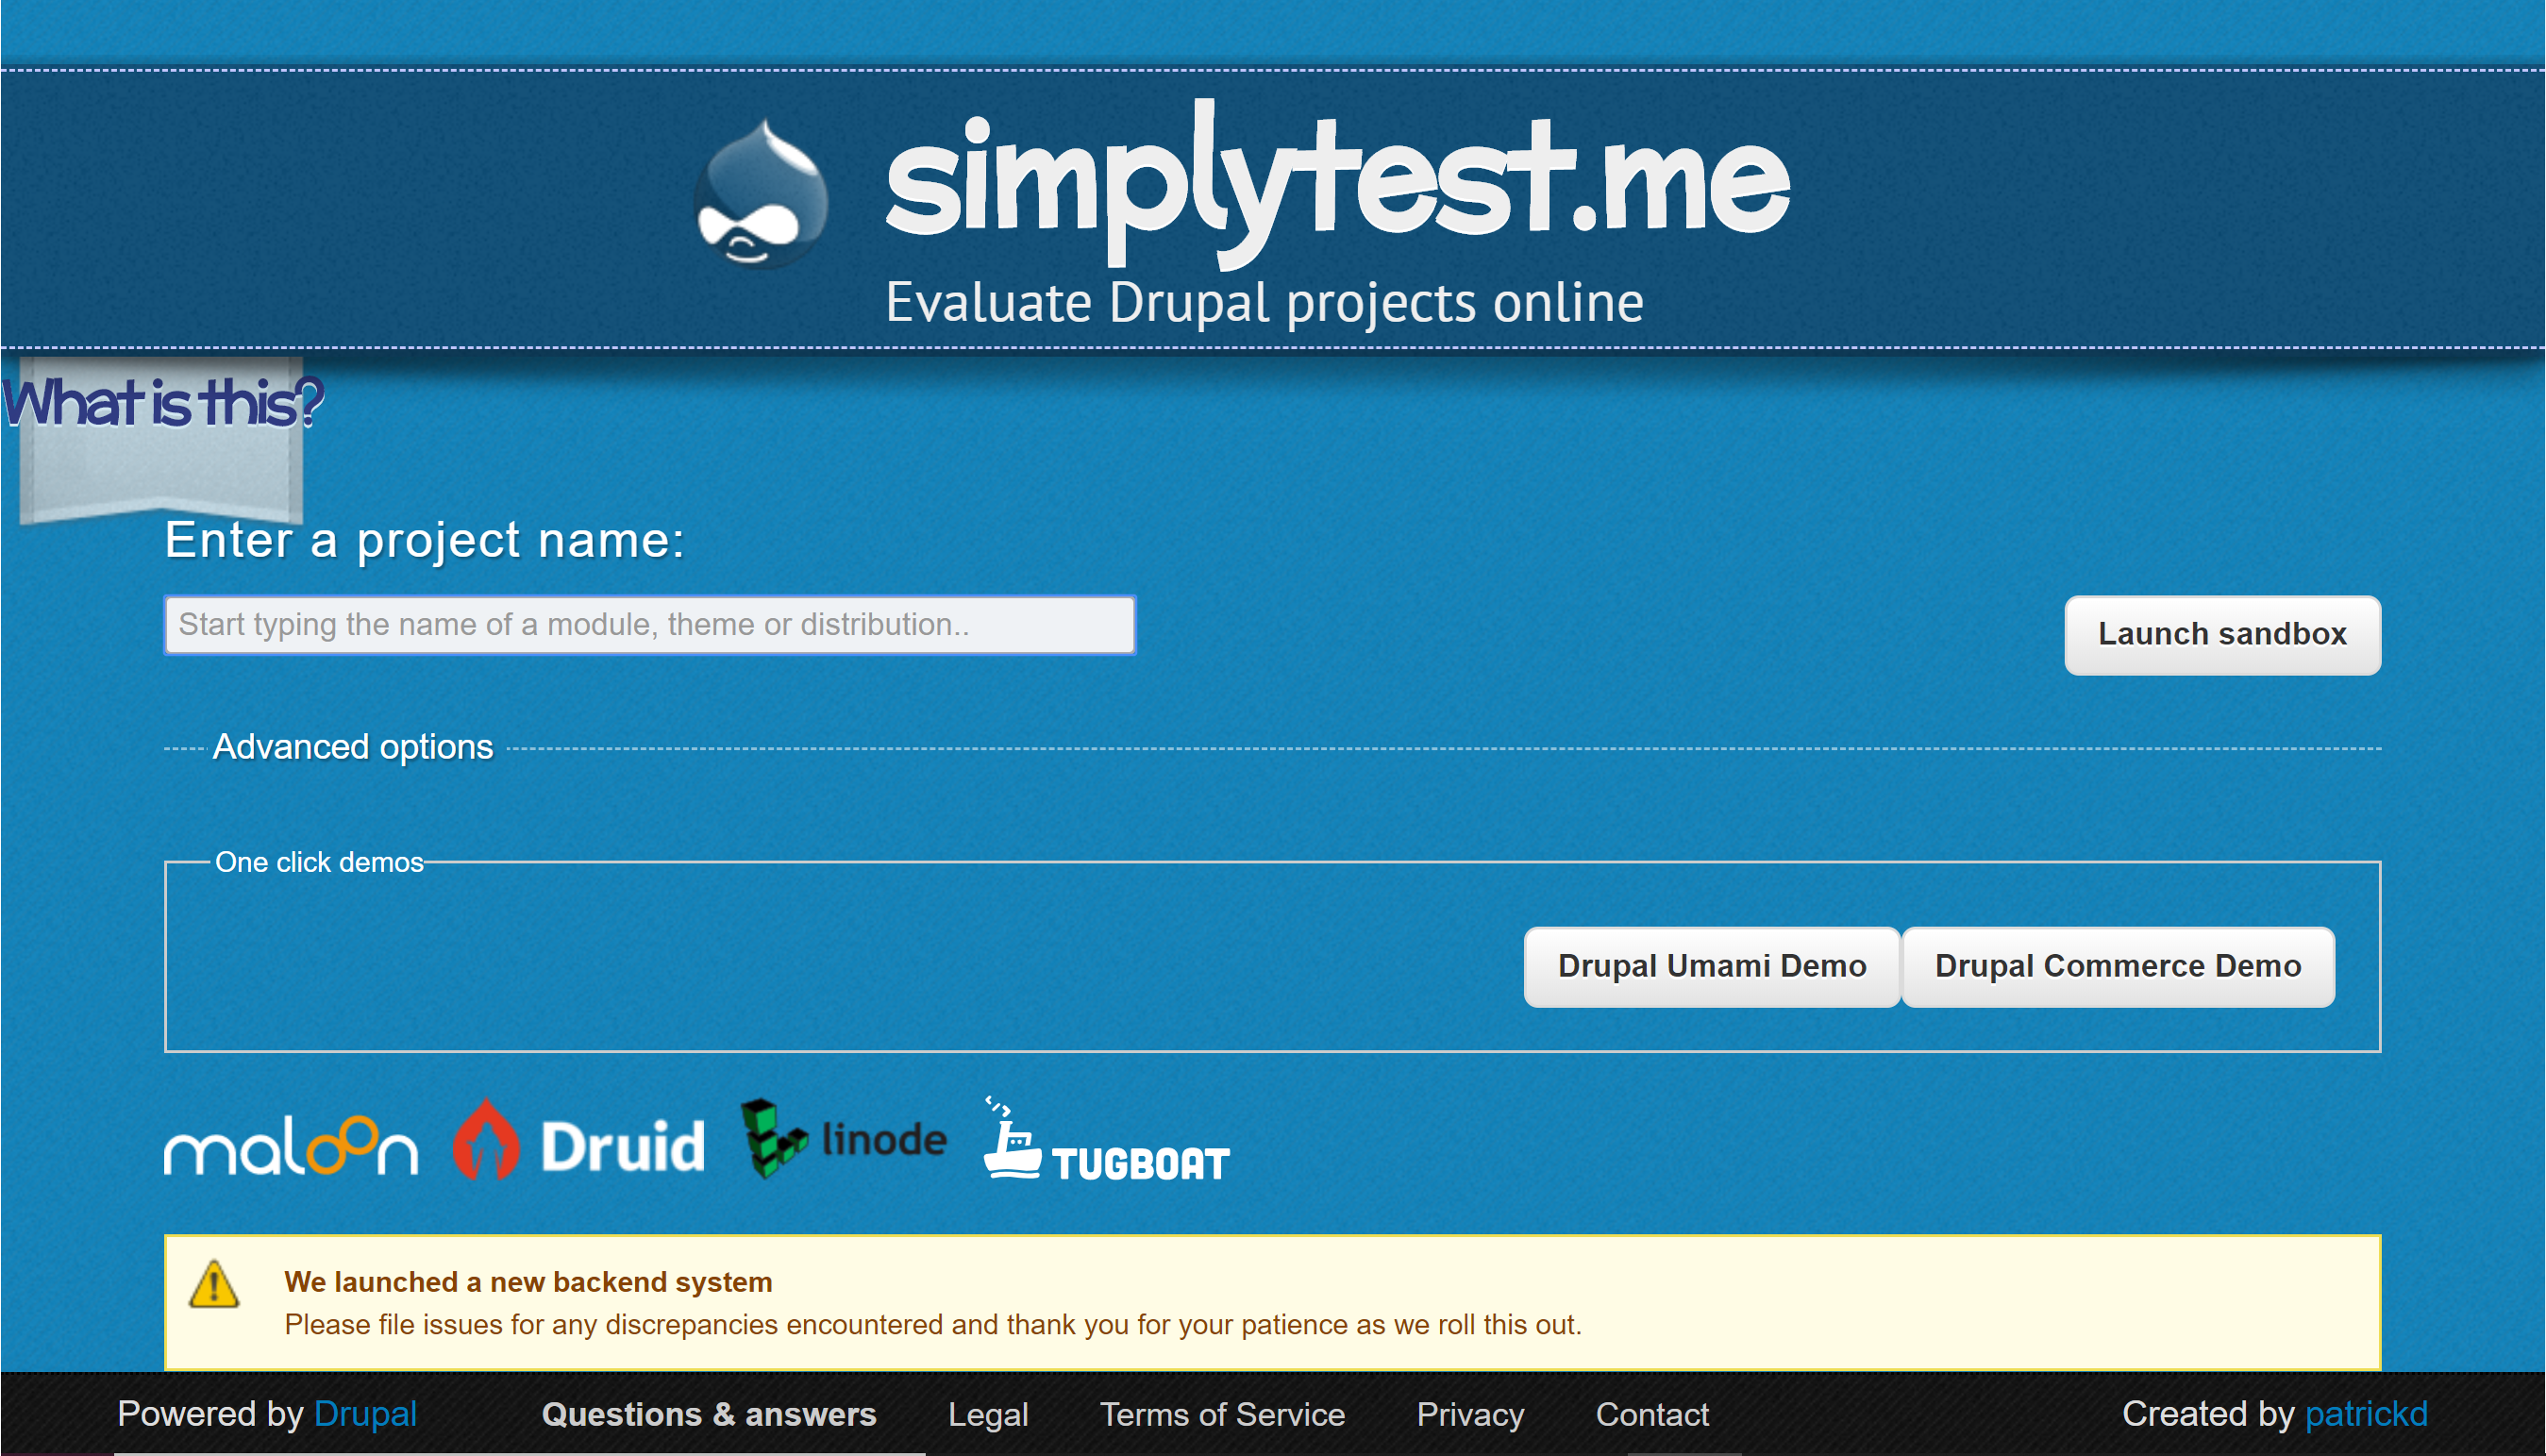Open the Terms of Service page
This screenshot has height=1456, width=2546.
pos(1222,1414)
